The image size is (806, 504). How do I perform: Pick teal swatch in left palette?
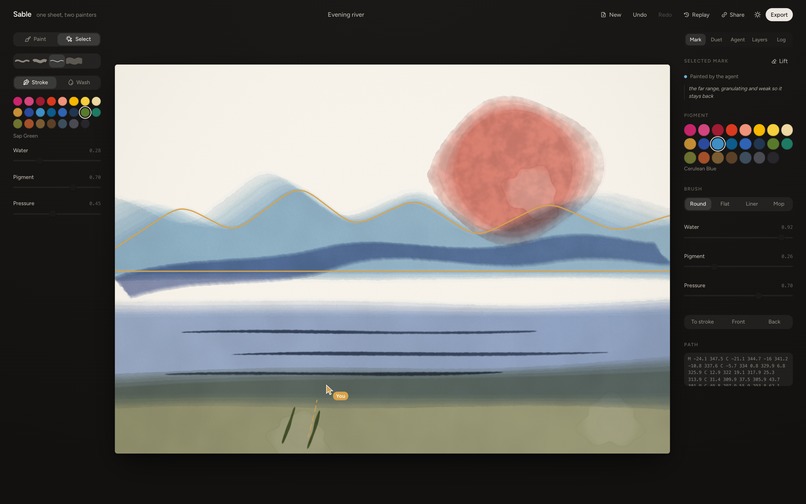pyautogui.click(x=96, y=113)
